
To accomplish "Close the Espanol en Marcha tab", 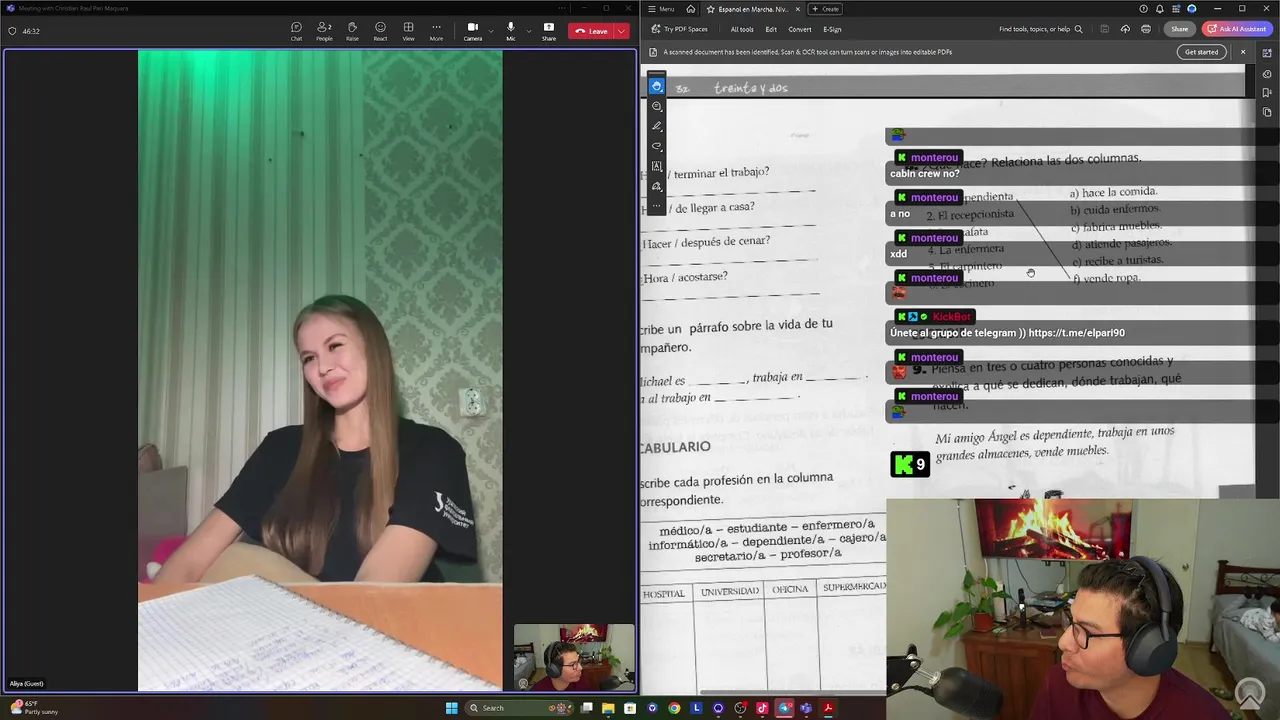I will tap(797, 9).
